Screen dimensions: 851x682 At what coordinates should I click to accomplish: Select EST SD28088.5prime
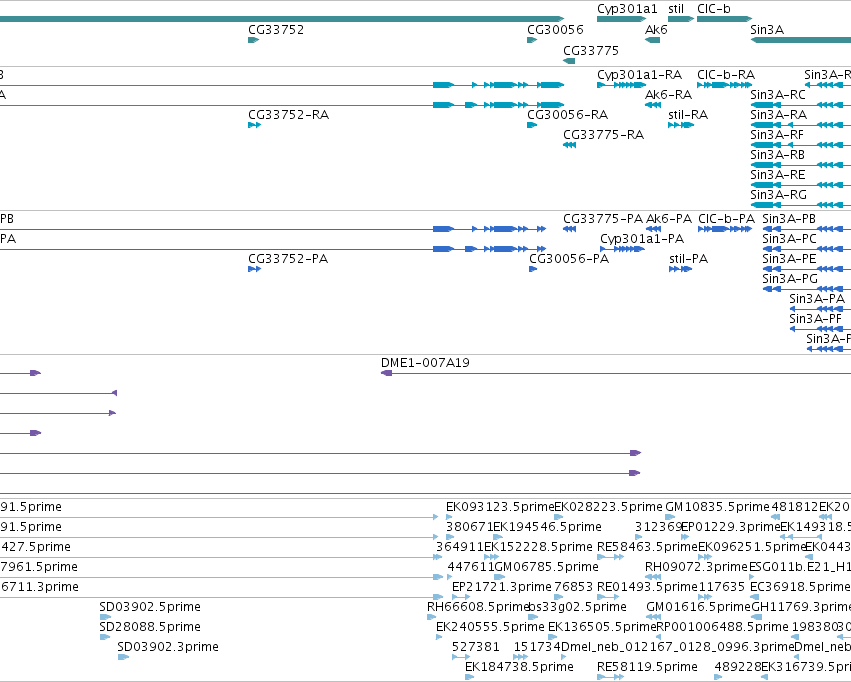tap(105, 637)
